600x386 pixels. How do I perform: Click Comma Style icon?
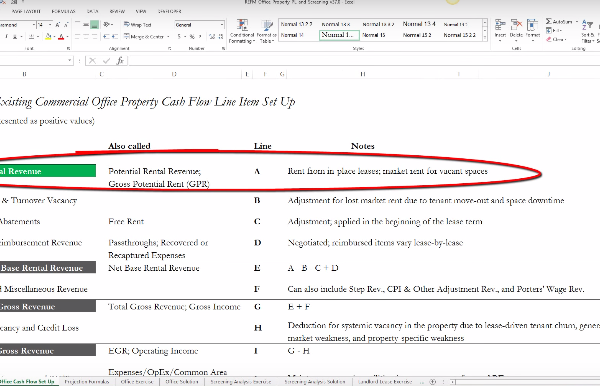pyautogui.click(x=200, y=37)
